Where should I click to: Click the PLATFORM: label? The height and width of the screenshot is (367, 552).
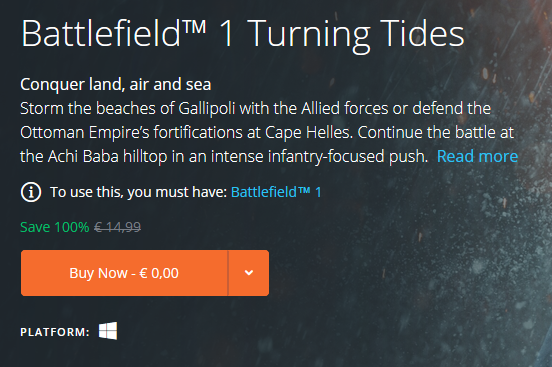click(x=55, y=332)
